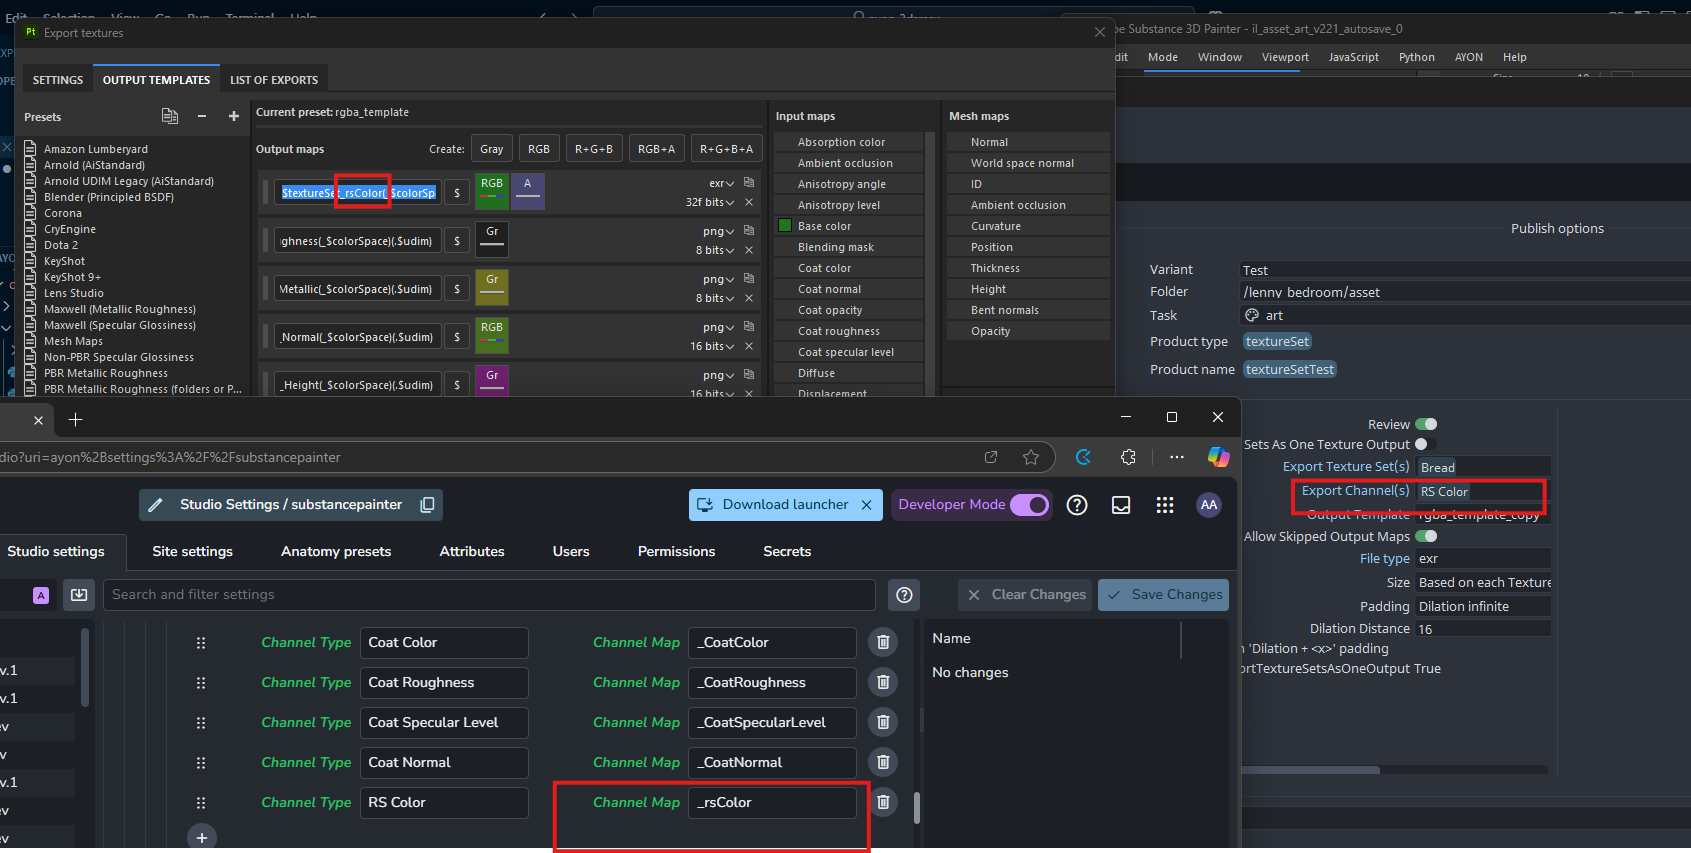Open Export Channel(s) dropdown showing RS Color
The height and width of the screenshot is (853, 1691).
(x=1484, y=491)
